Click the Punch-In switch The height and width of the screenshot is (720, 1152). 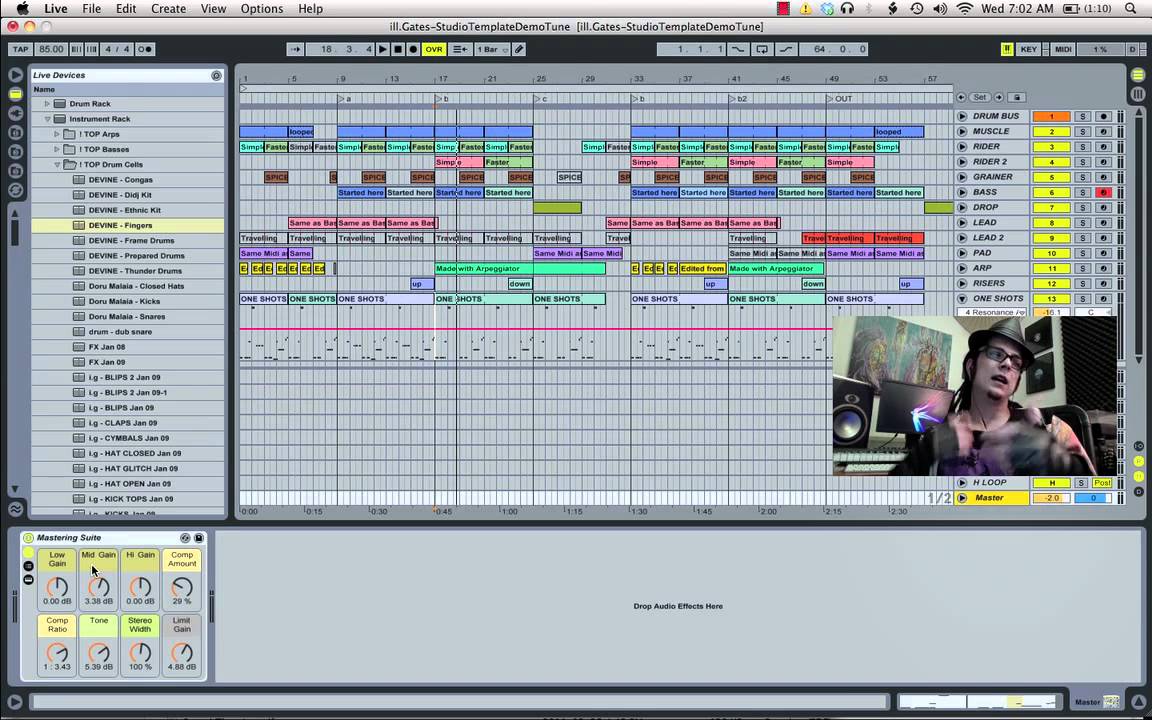tap(737, 49)
